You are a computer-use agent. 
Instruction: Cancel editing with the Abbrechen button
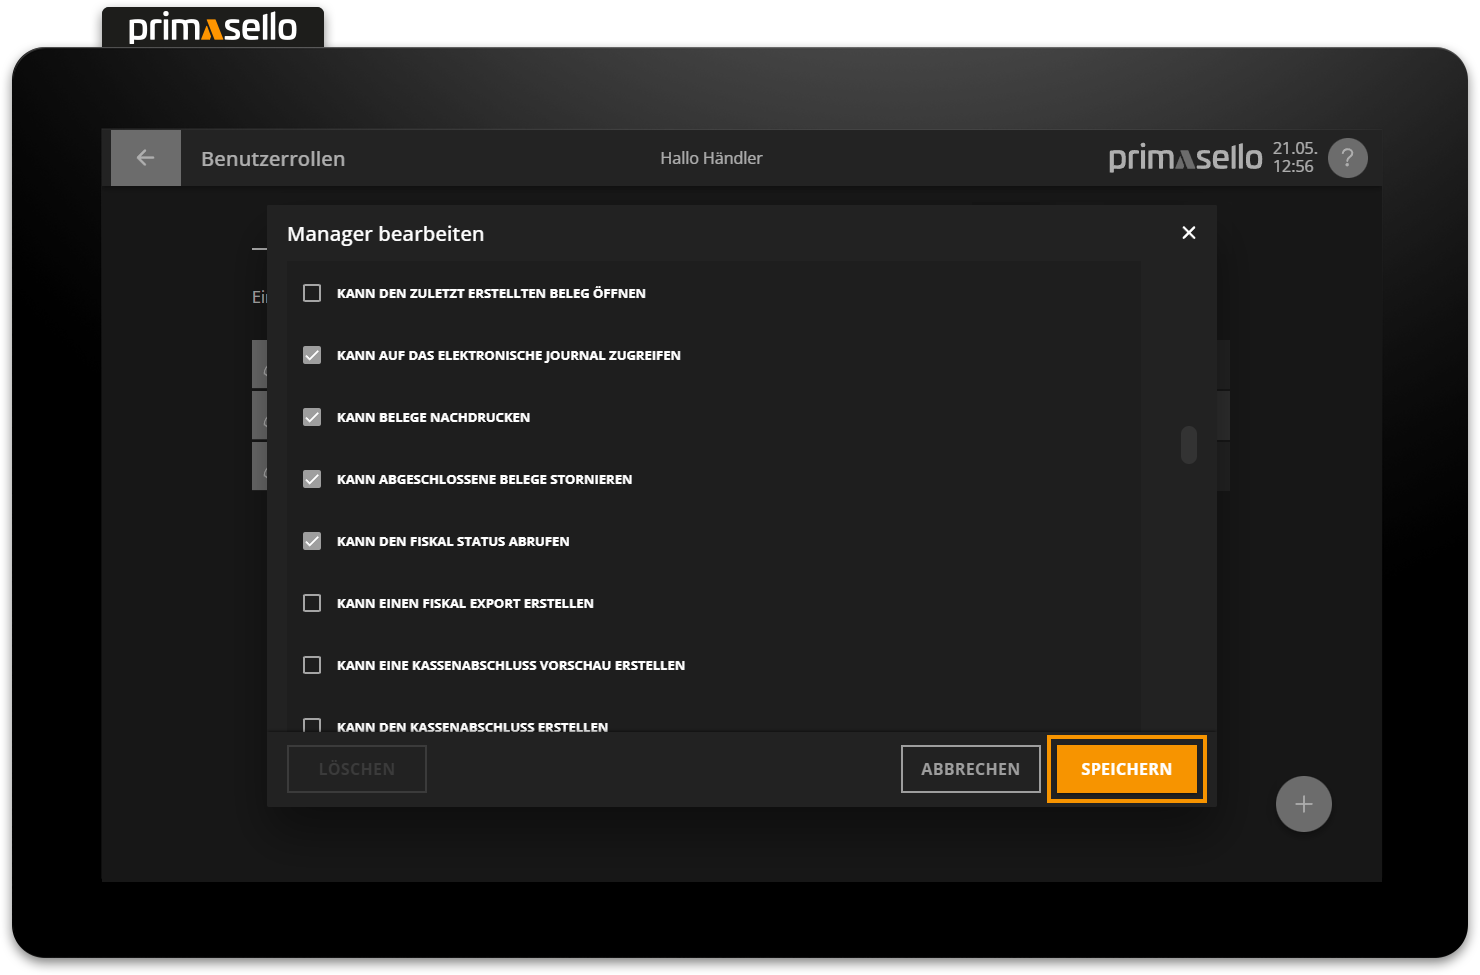pyautogui.click(x=970, y=769)
